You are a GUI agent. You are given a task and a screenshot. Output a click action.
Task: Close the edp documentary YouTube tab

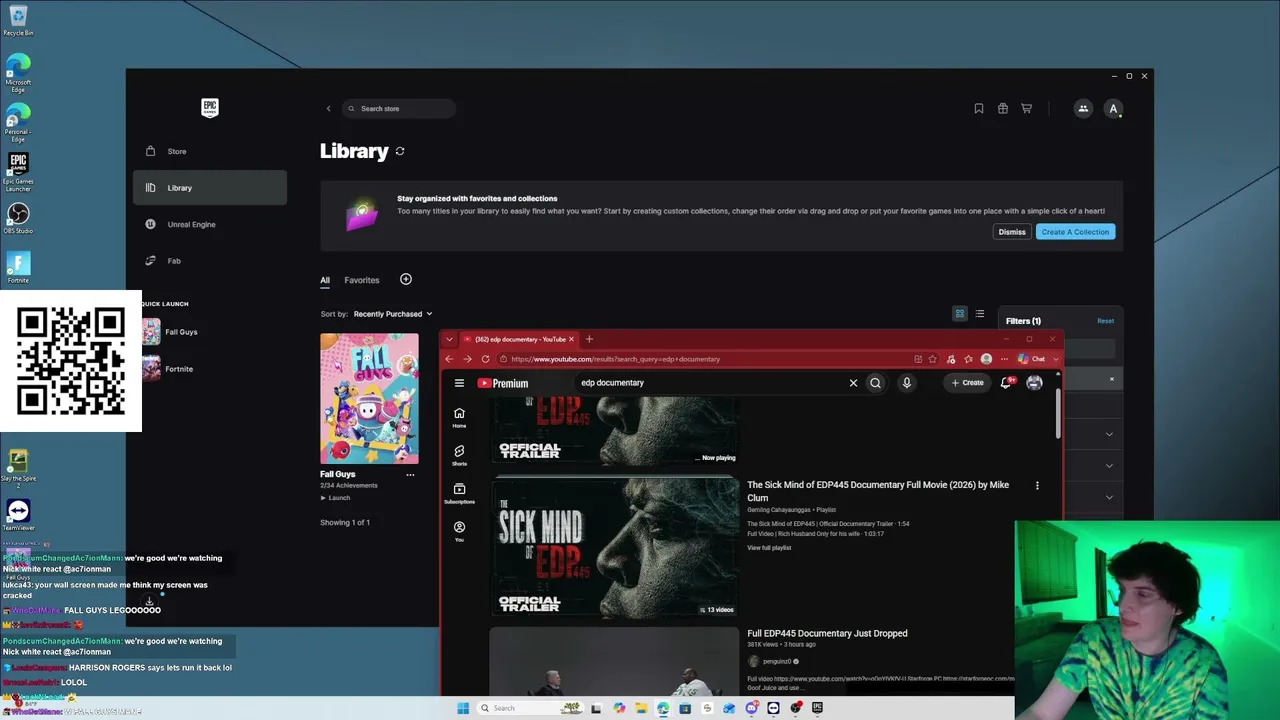click(571, 340)
